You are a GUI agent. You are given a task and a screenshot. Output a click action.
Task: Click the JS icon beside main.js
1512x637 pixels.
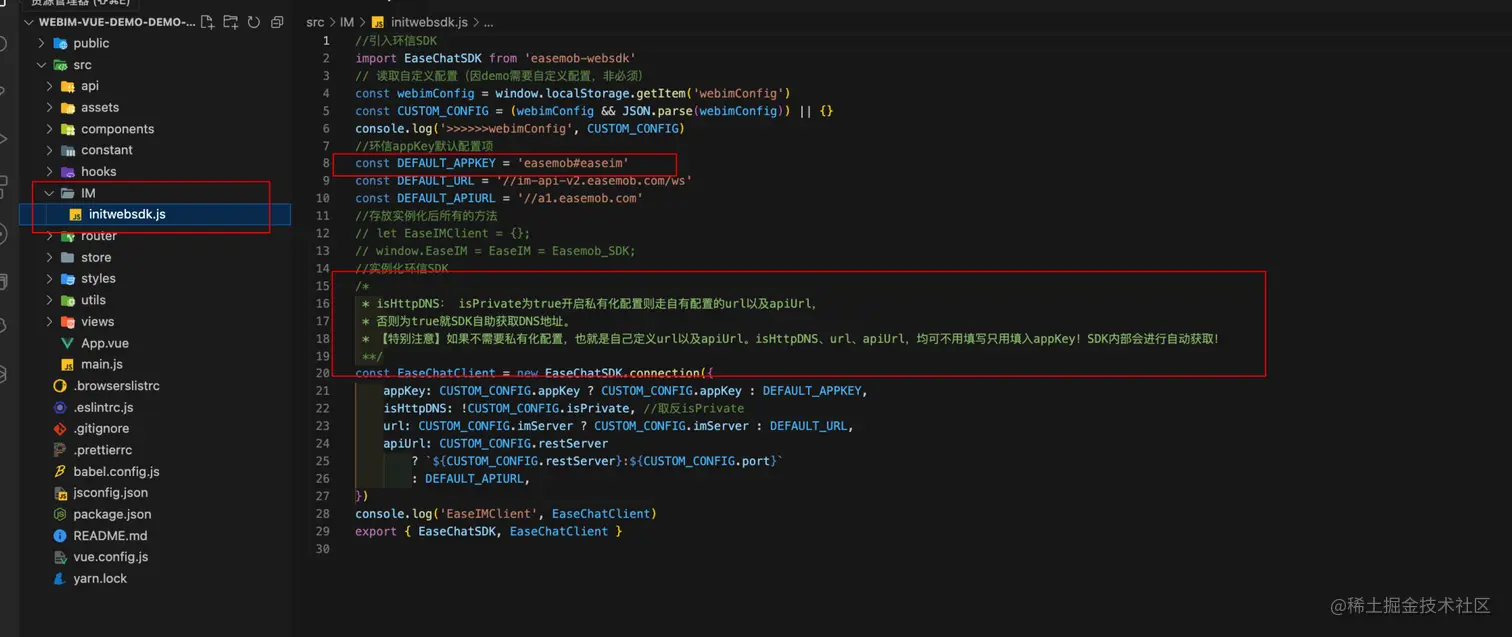[68, 365]
